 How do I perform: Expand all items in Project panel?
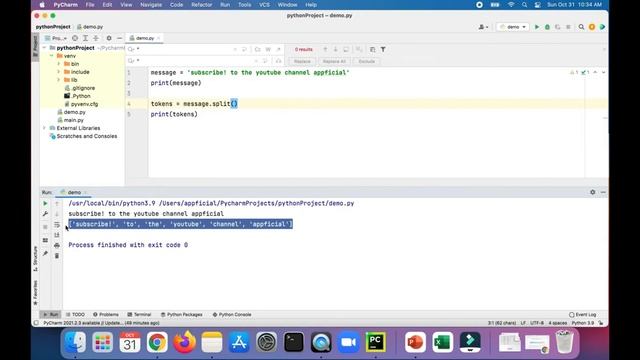click(85, 38)
